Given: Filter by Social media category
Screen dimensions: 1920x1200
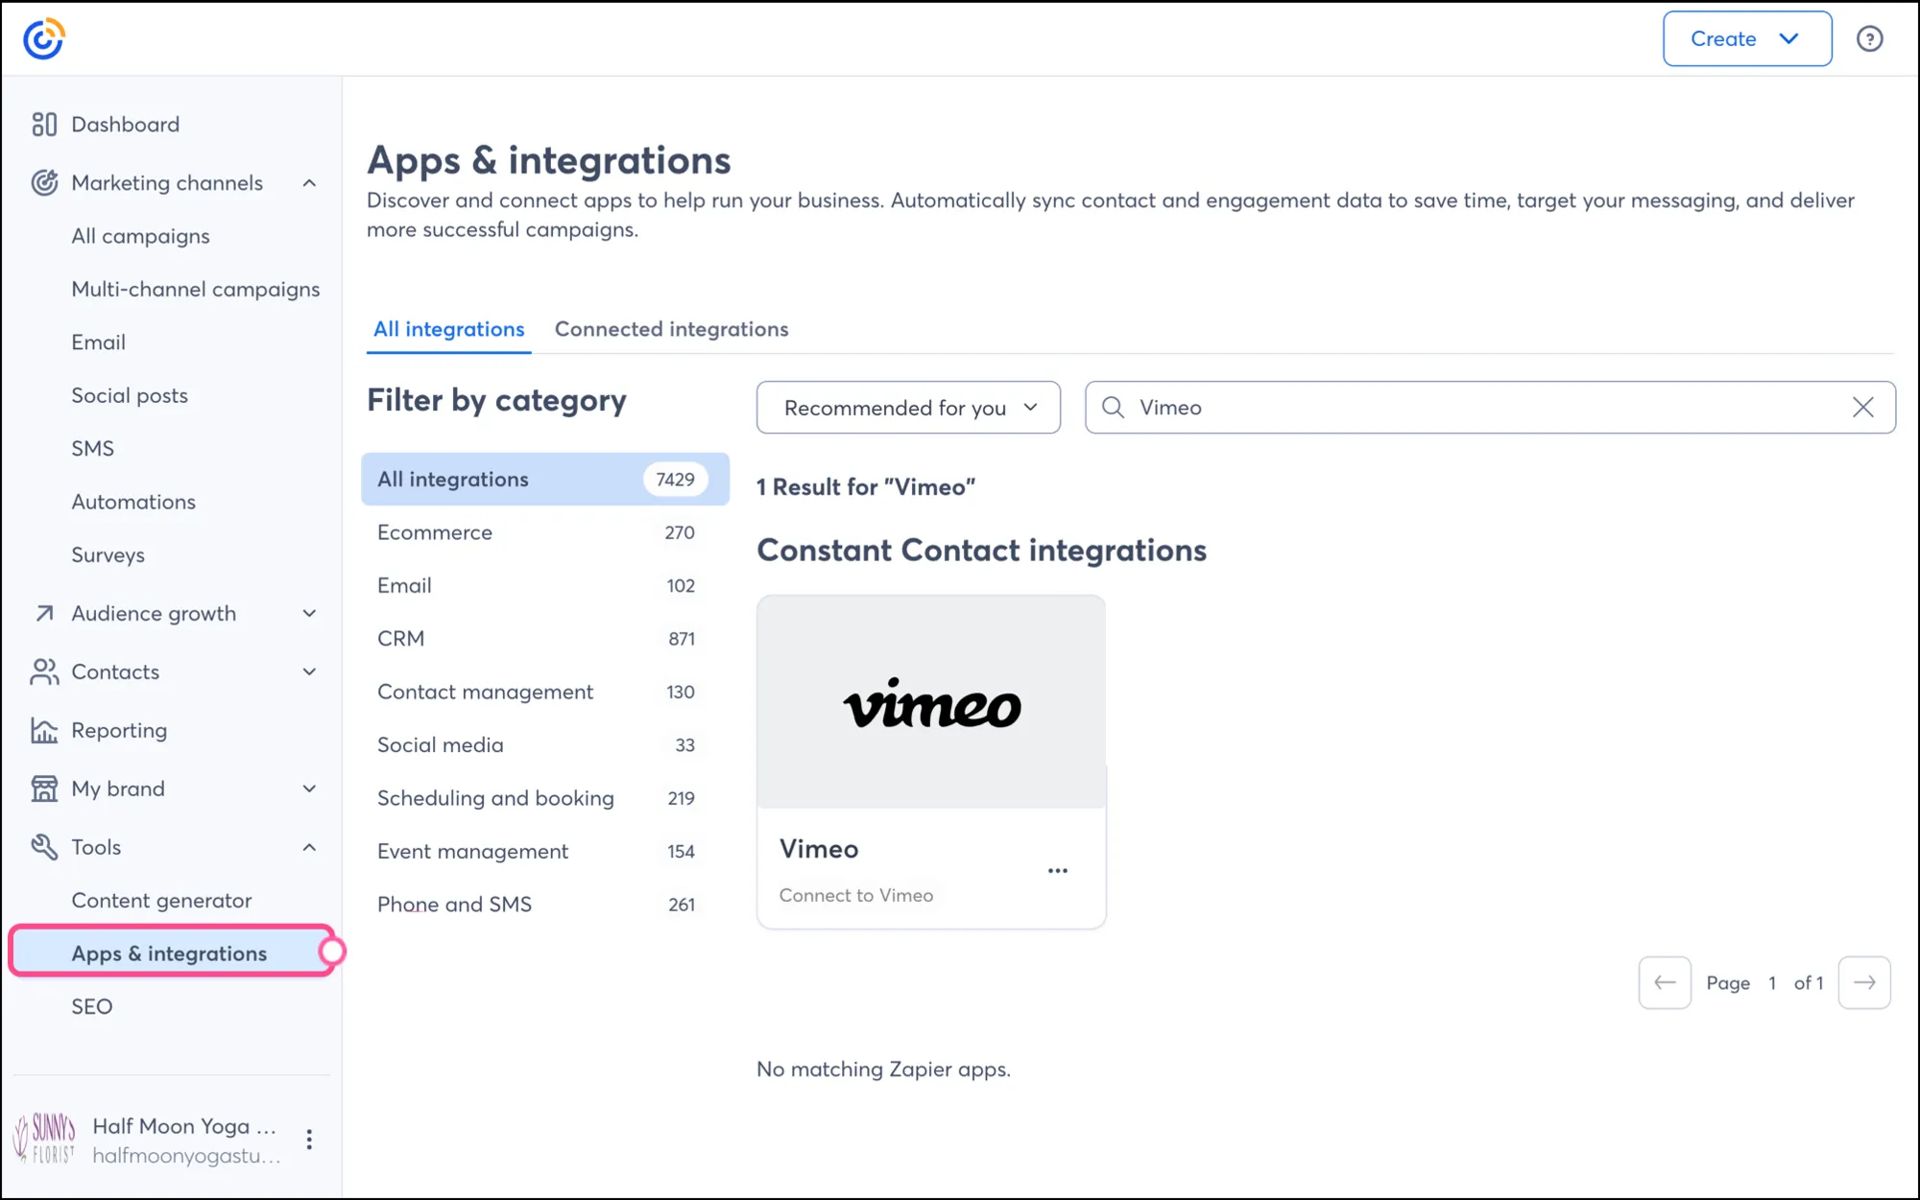Looking at the screenshot, I should 545,744.
